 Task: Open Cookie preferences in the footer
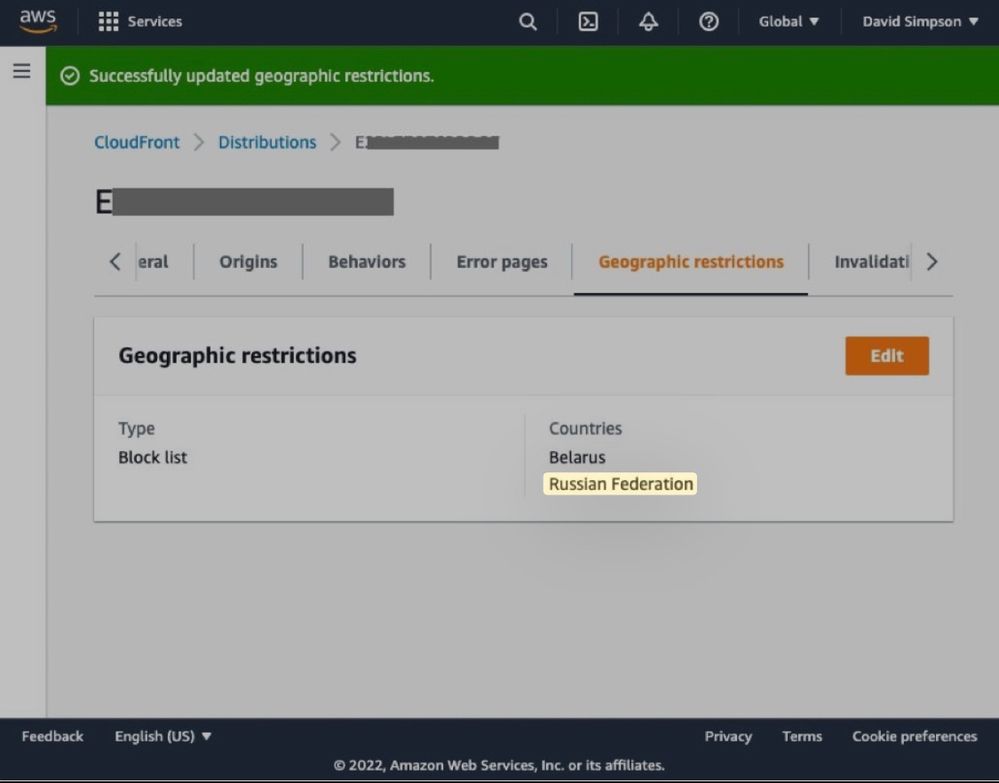[915, 736]
